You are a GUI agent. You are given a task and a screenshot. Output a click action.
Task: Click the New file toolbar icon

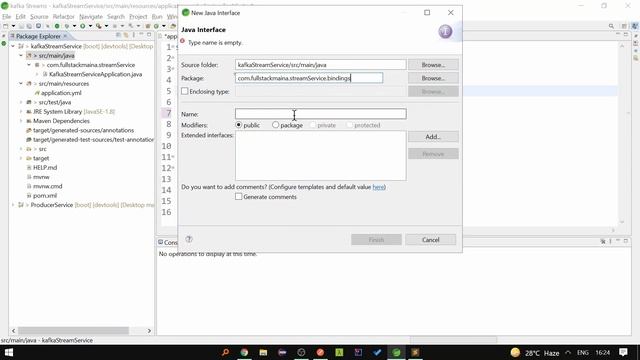(5, 26)
